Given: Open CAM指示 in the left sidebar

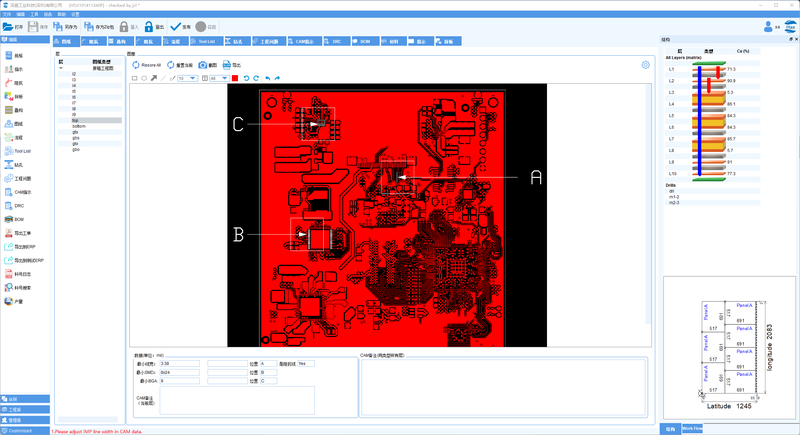Looking at the screenshot, I should [18, 192].
